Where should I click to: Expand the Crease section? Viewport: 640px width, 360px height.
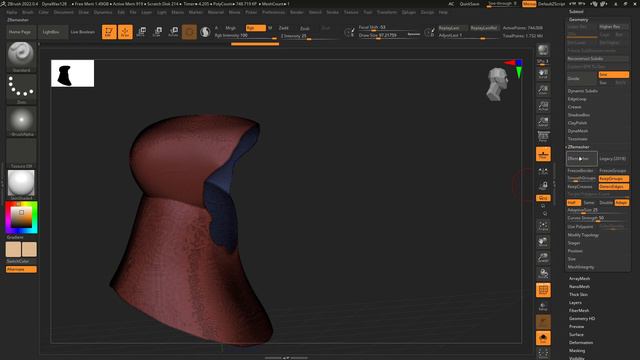tap(574, 107)
